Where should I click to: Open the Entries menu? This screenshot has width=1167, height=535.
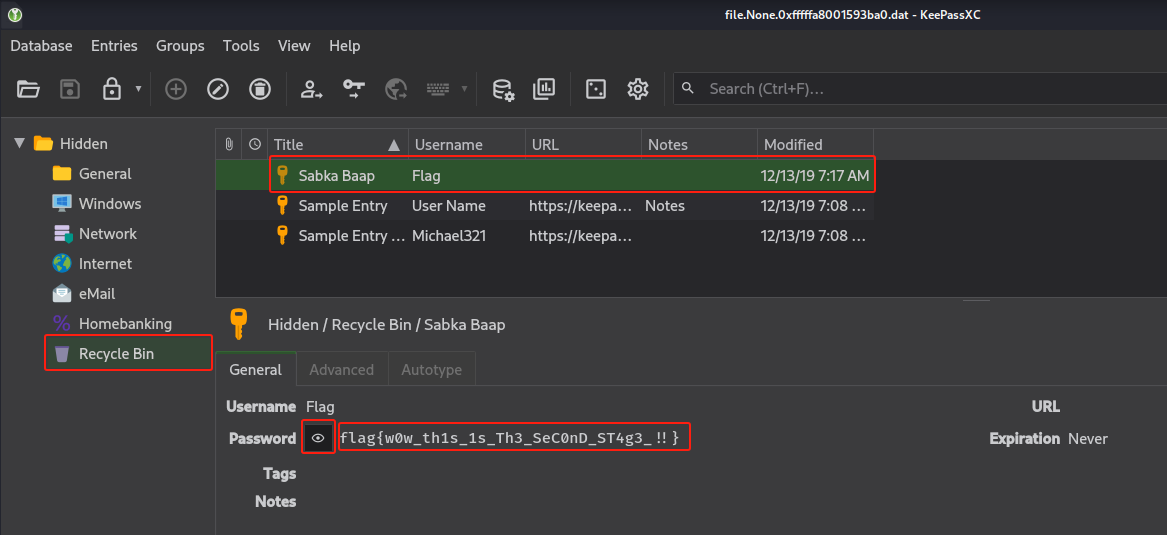pos(114,46)
